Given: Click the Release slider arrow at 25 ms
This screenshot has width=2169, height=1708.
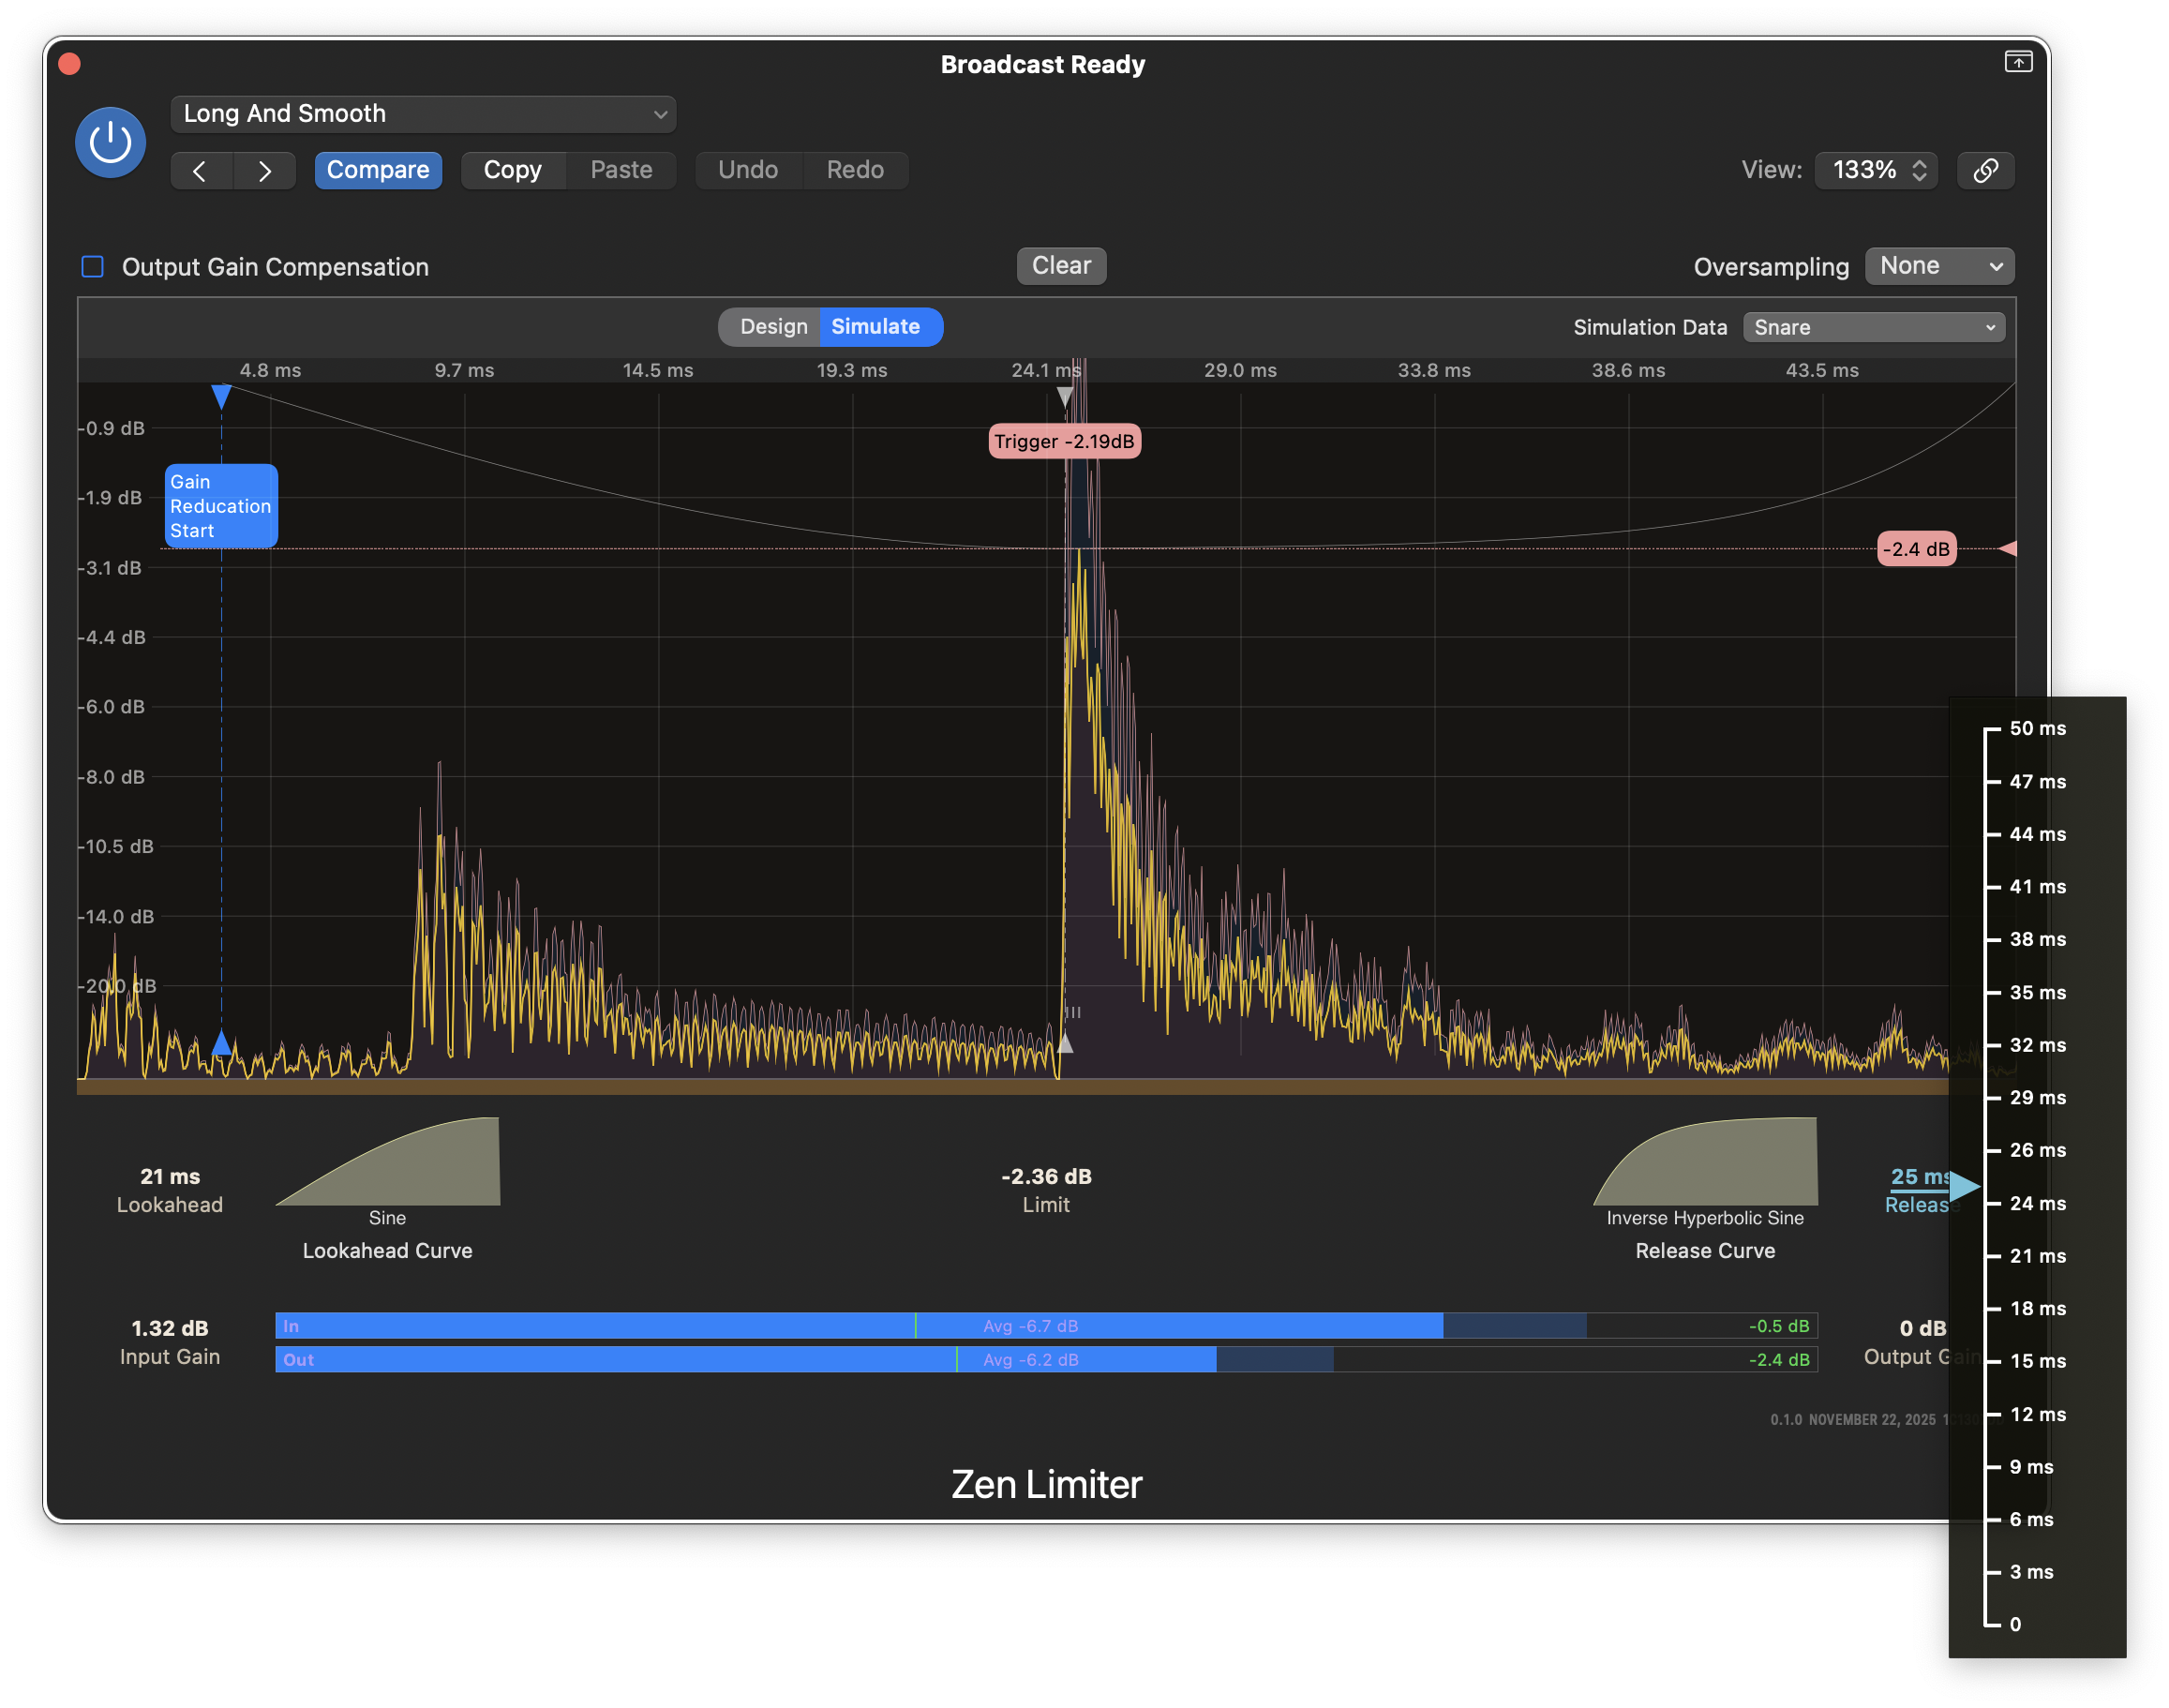Looking at the screenshot, I should (1963, 1186).
